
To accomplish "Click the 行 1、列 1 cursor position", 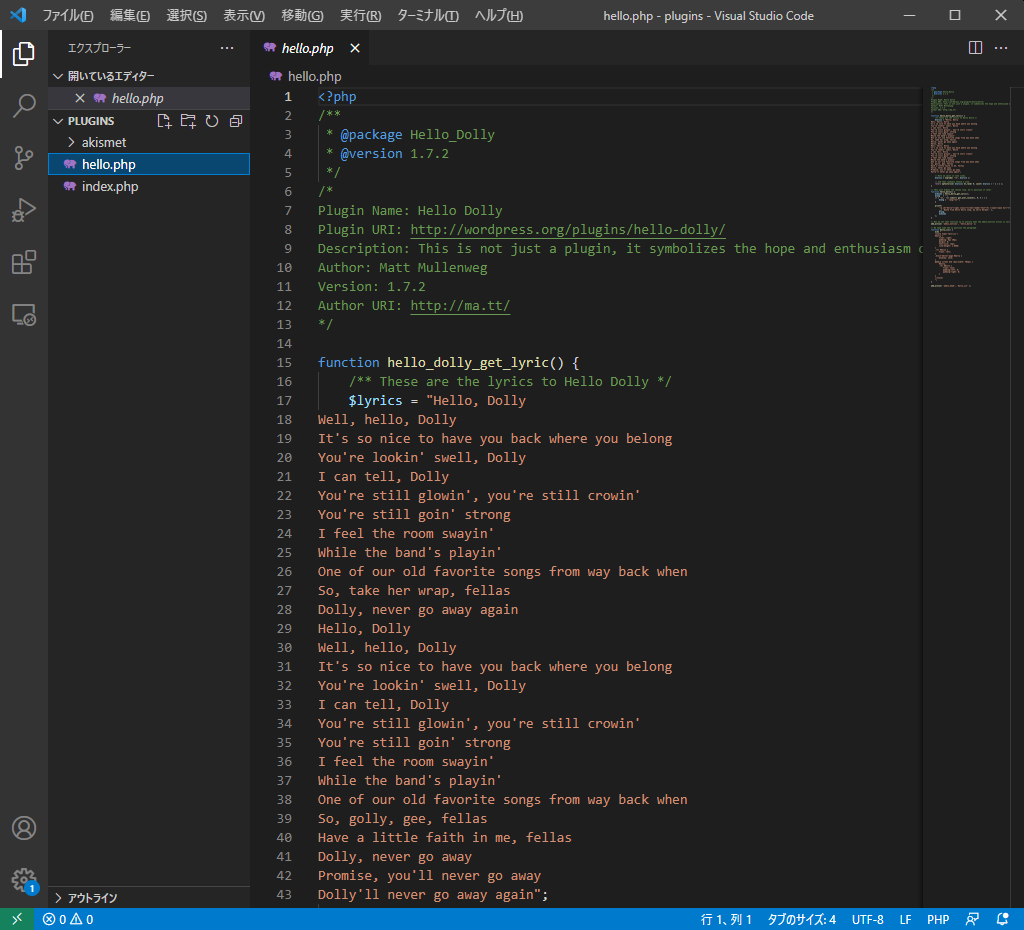I will (x=726, y=919).
